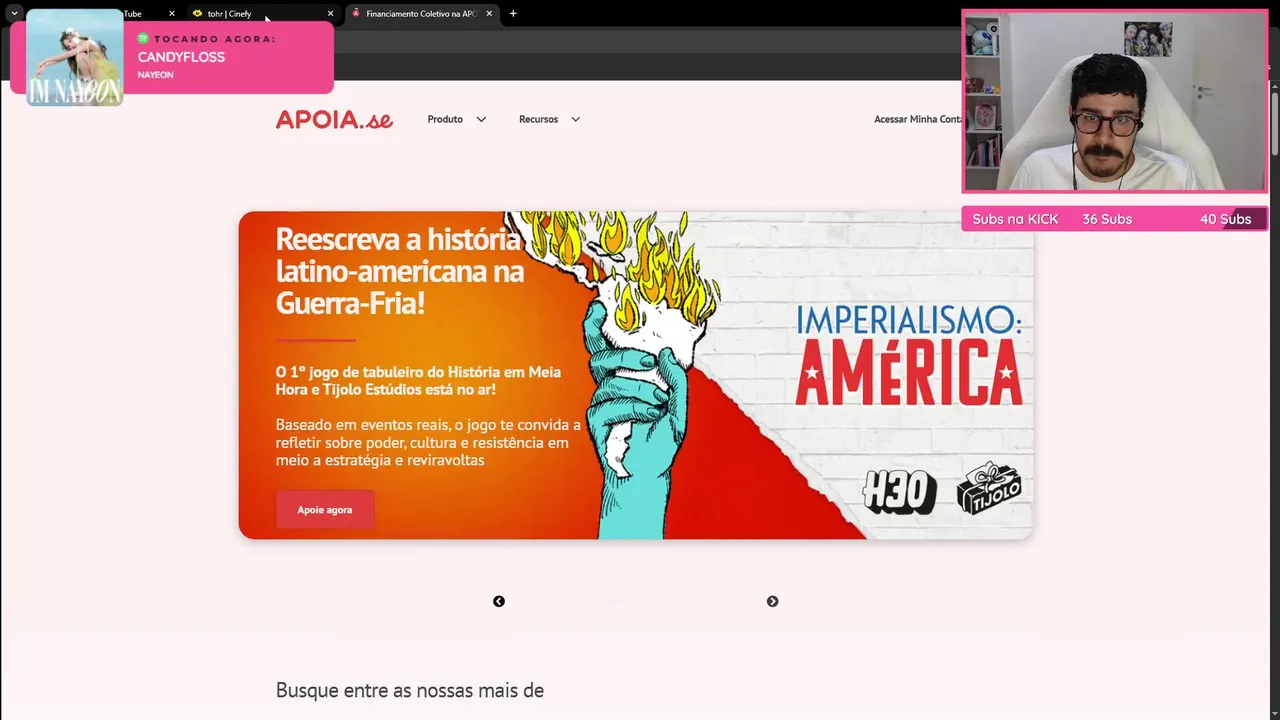Image resolution: width=1280 pixels, height=720 pixels.
Task: Click the APOIA.se tab favicon
Action: tap(356, 14)
